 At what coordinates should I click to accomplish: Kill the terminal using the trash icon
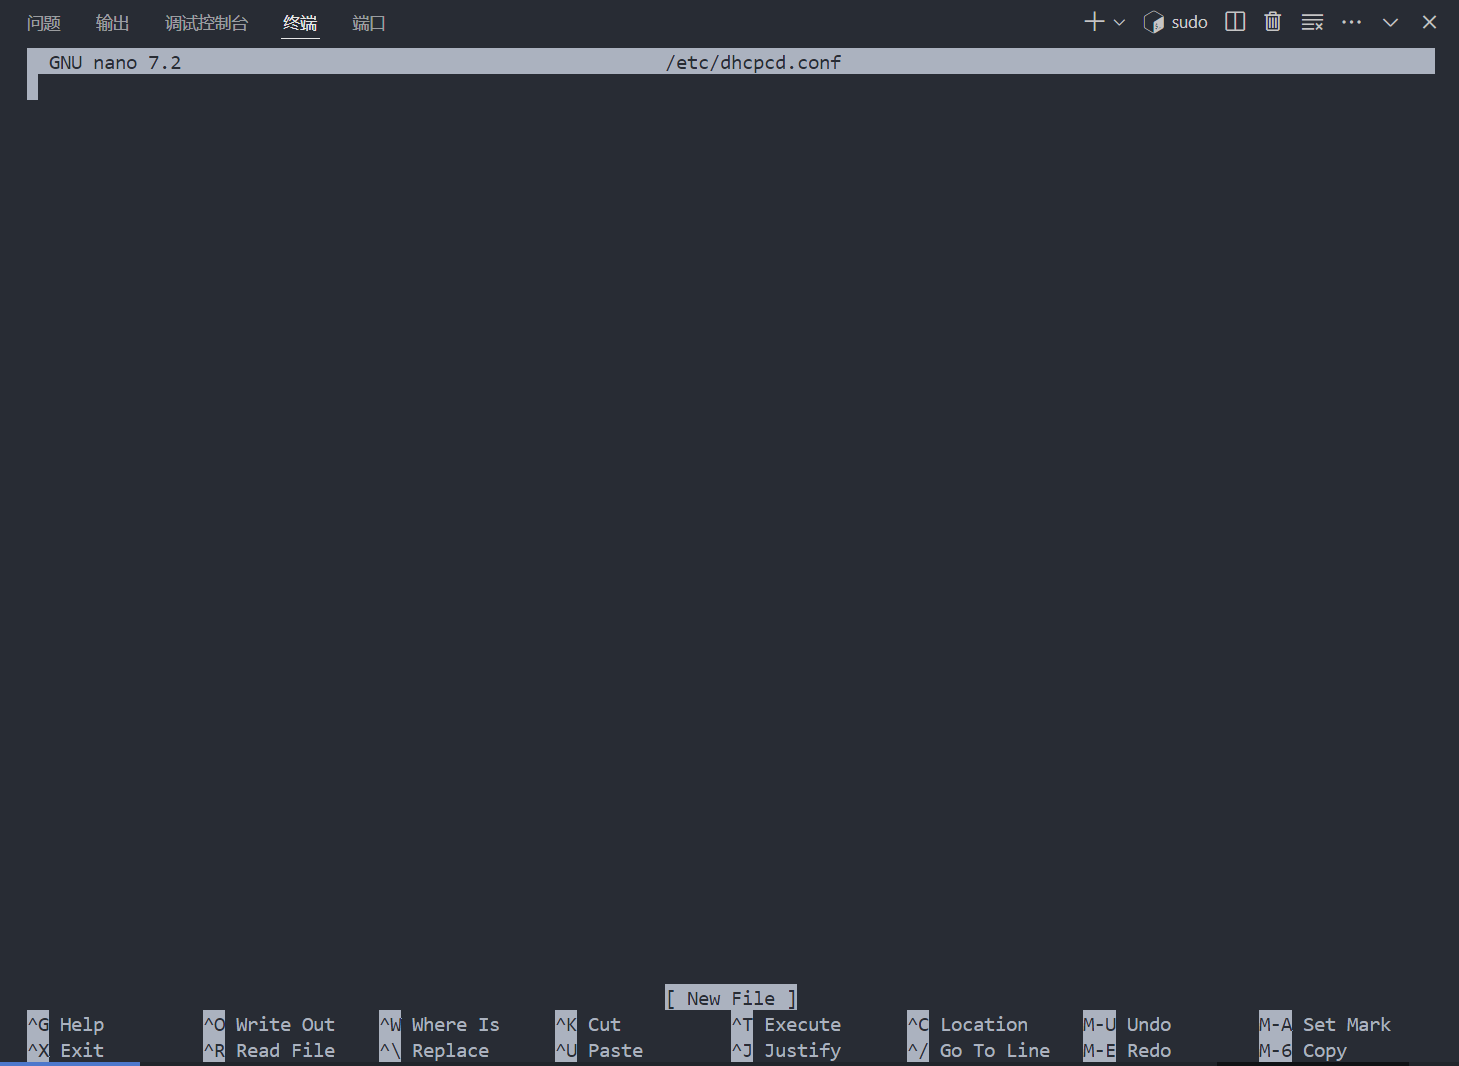point(1272,22)
